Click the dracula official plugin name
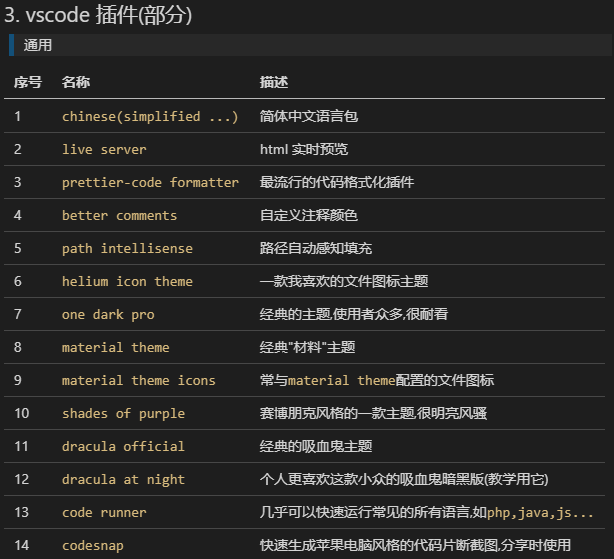Viewport: 614px width, 559px height. 123,446
